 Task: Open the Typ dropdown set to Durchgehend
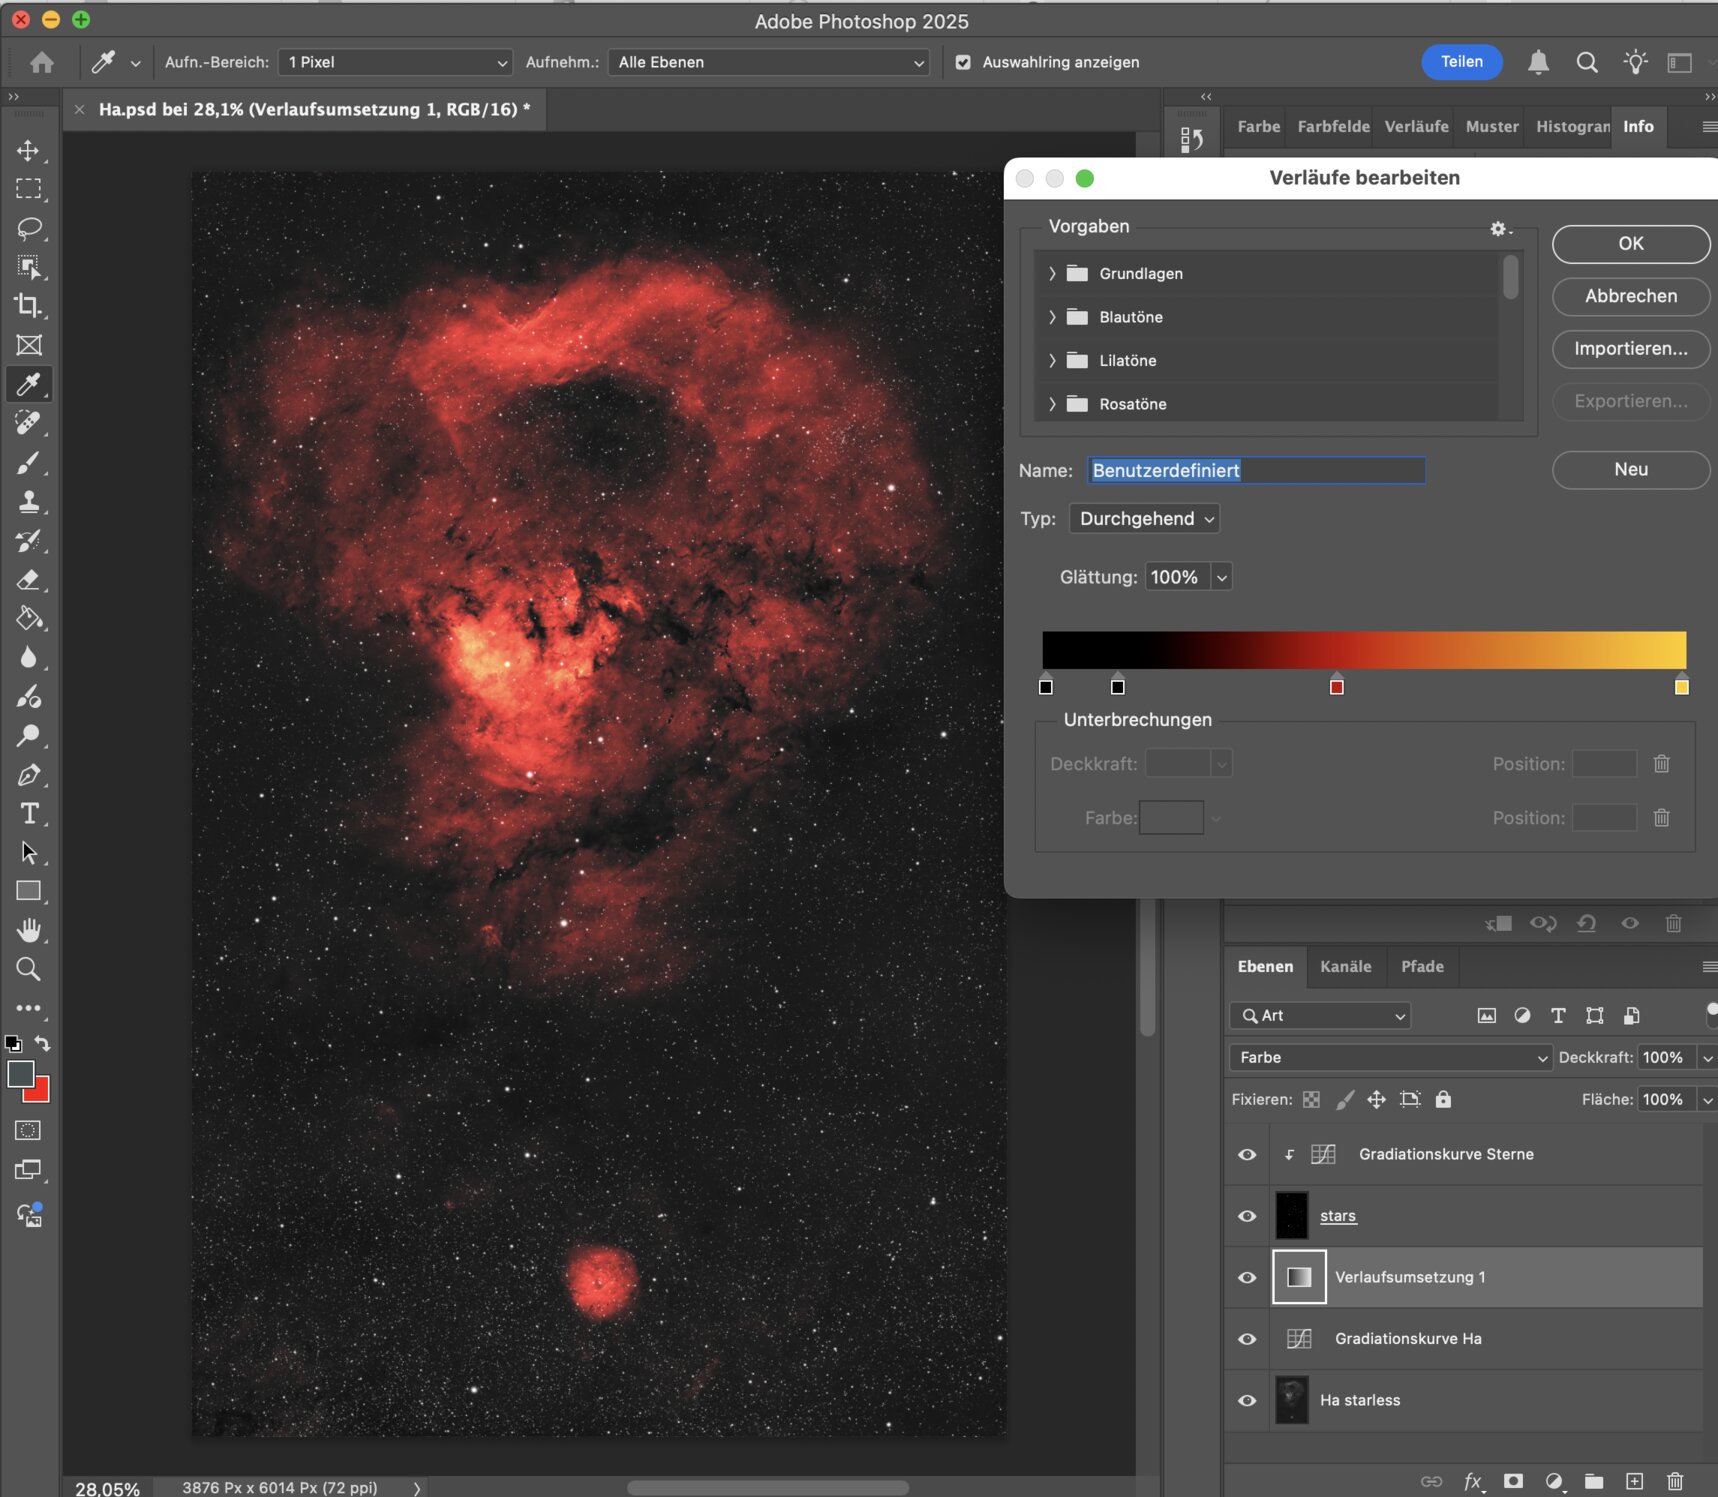[1145, 518]
